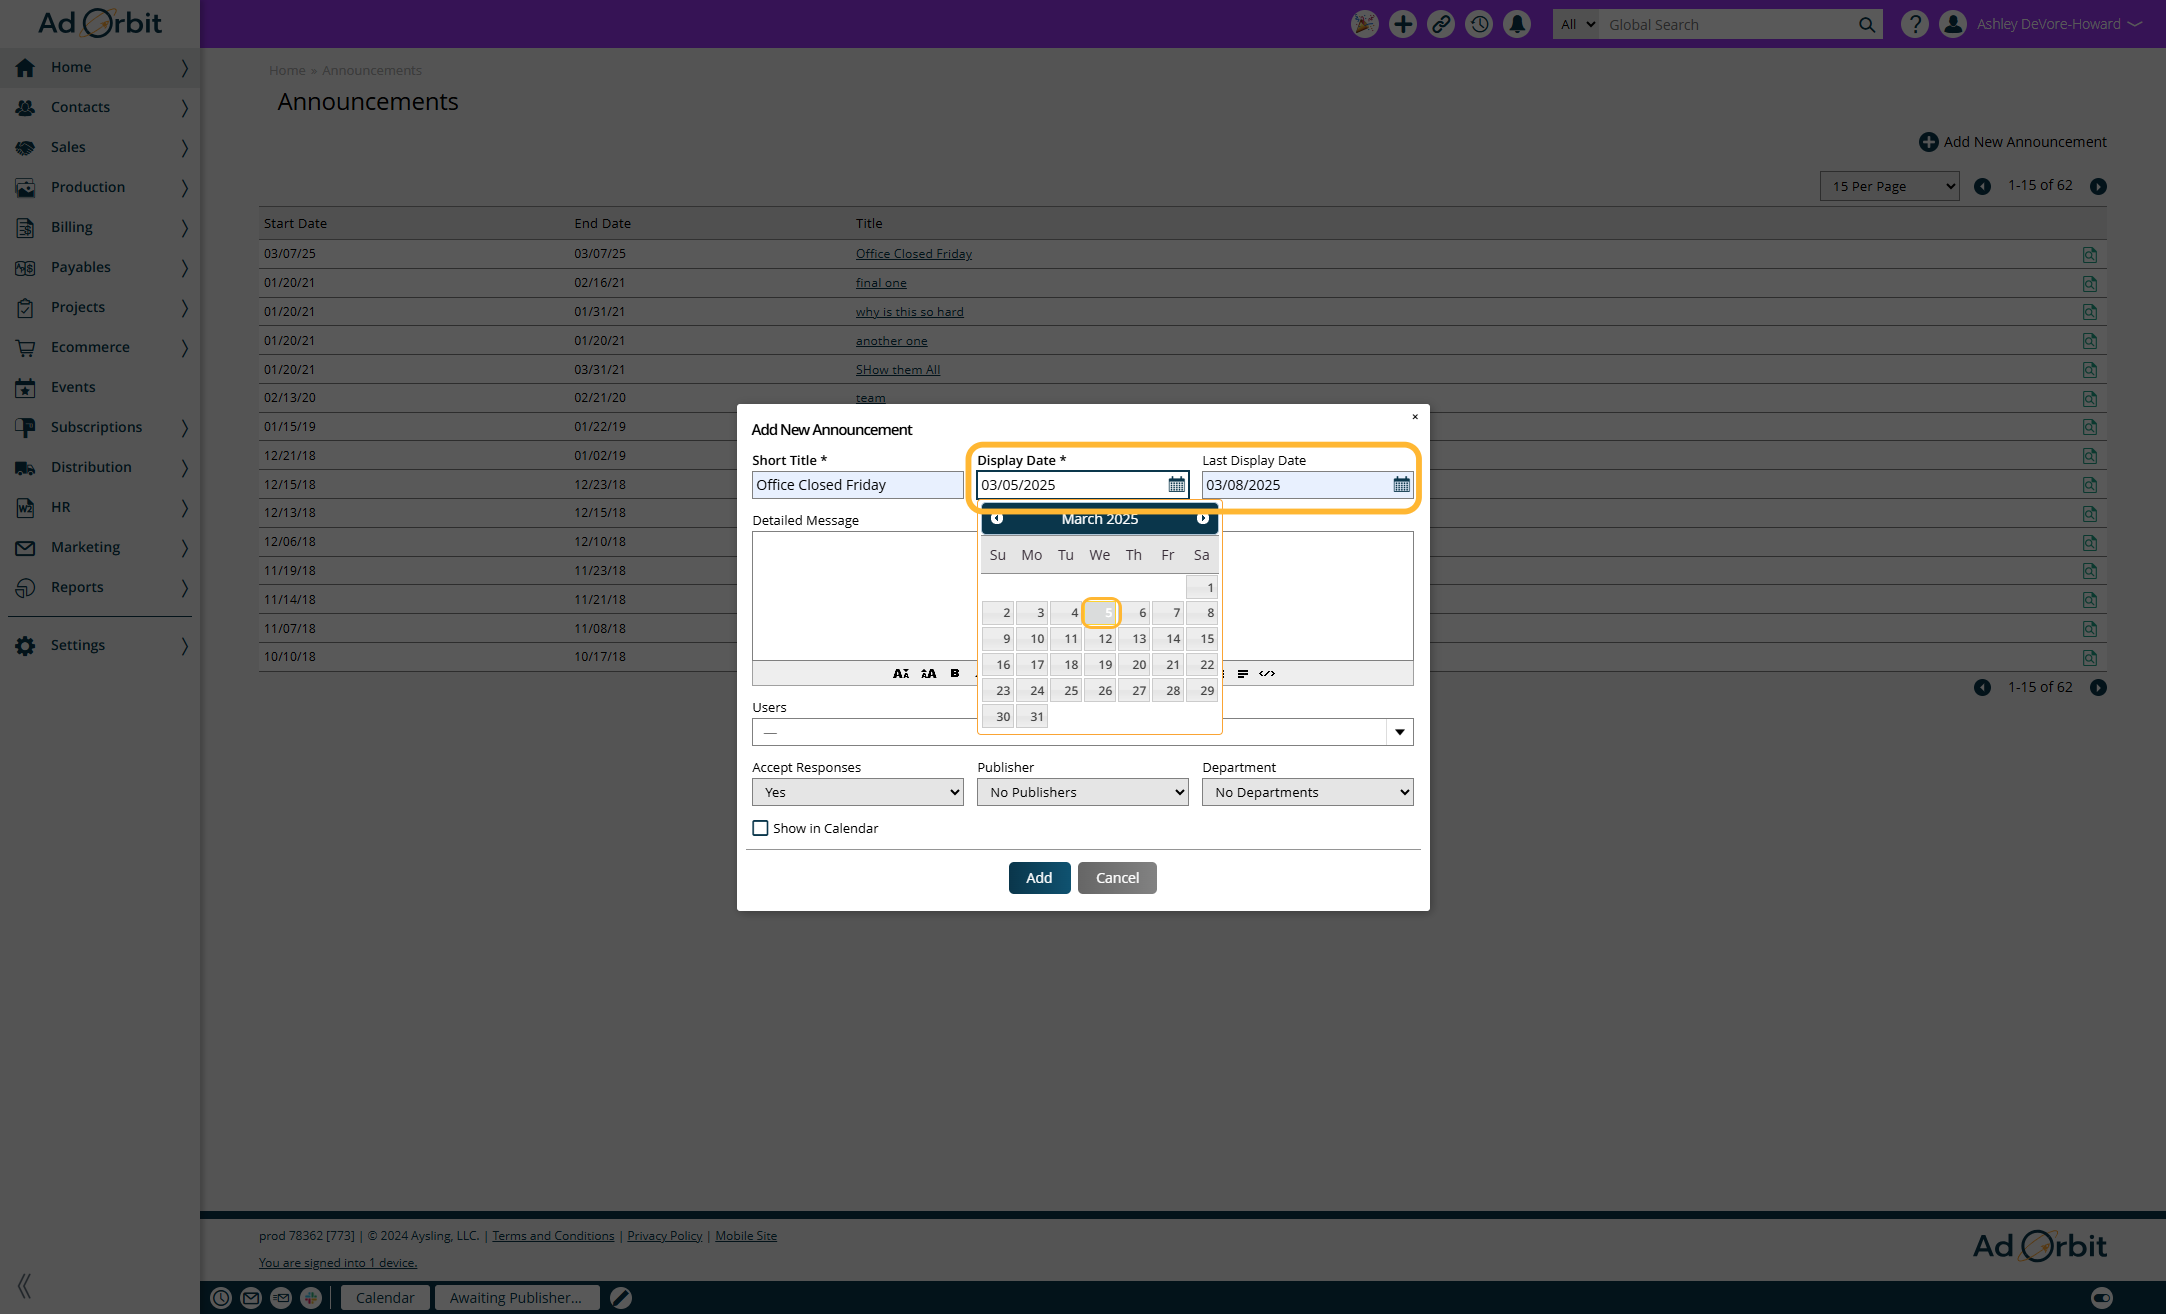Open the Publisher dropdown
The image size is (2166, 1314).
click(x=1082, y=792)
